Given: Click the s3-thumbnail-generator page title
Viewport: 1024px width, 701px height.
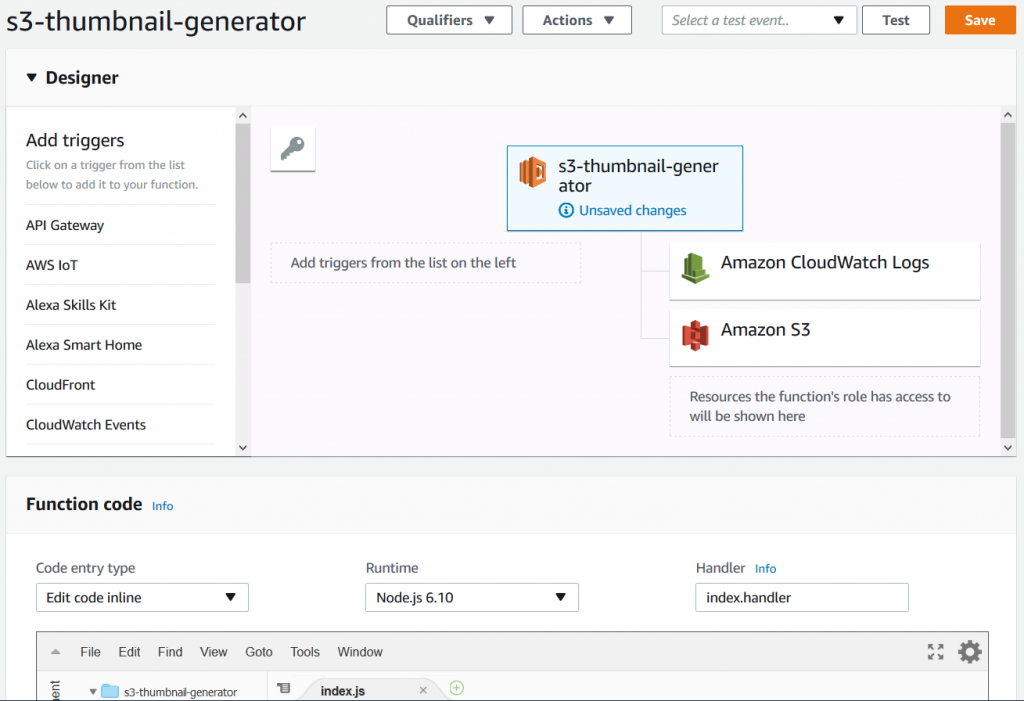Looking at the screenshot, I should pos(156,22).
